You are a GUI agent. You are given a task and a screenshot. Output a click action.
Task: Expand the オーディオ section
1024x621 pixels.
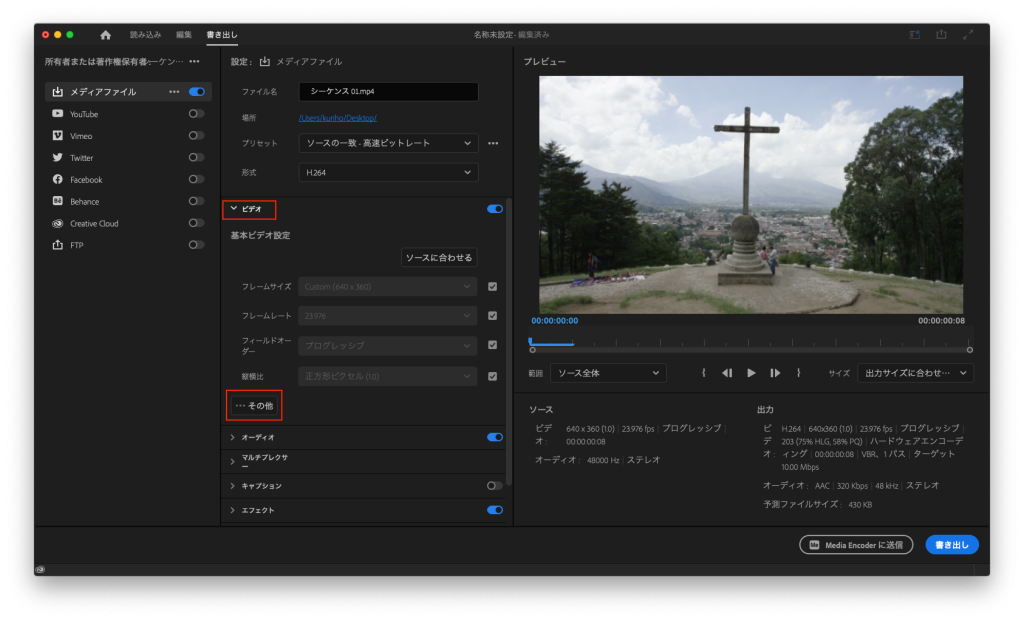tap(233, 437)
